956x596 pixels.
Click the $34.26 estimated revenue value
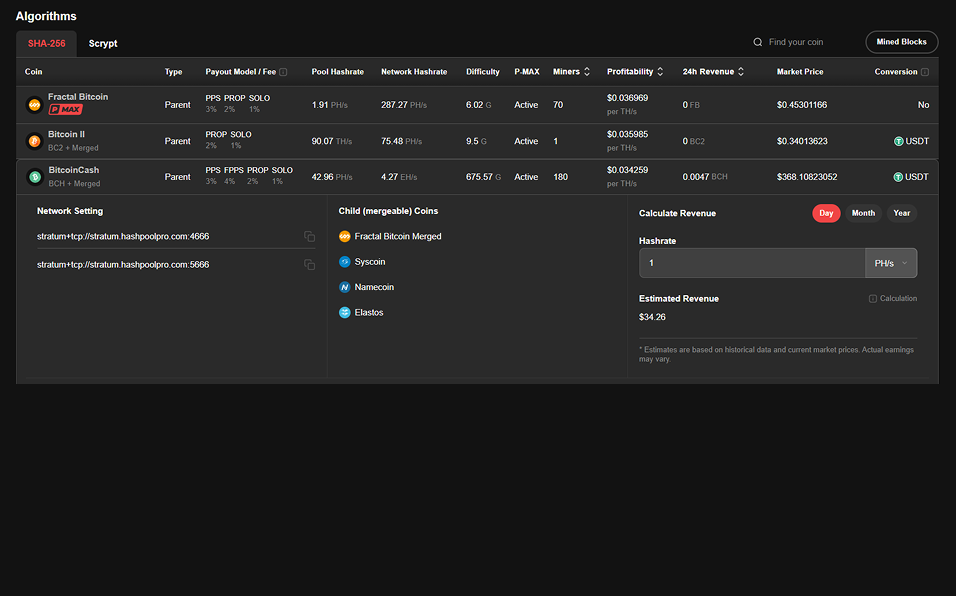click(652, 317)
